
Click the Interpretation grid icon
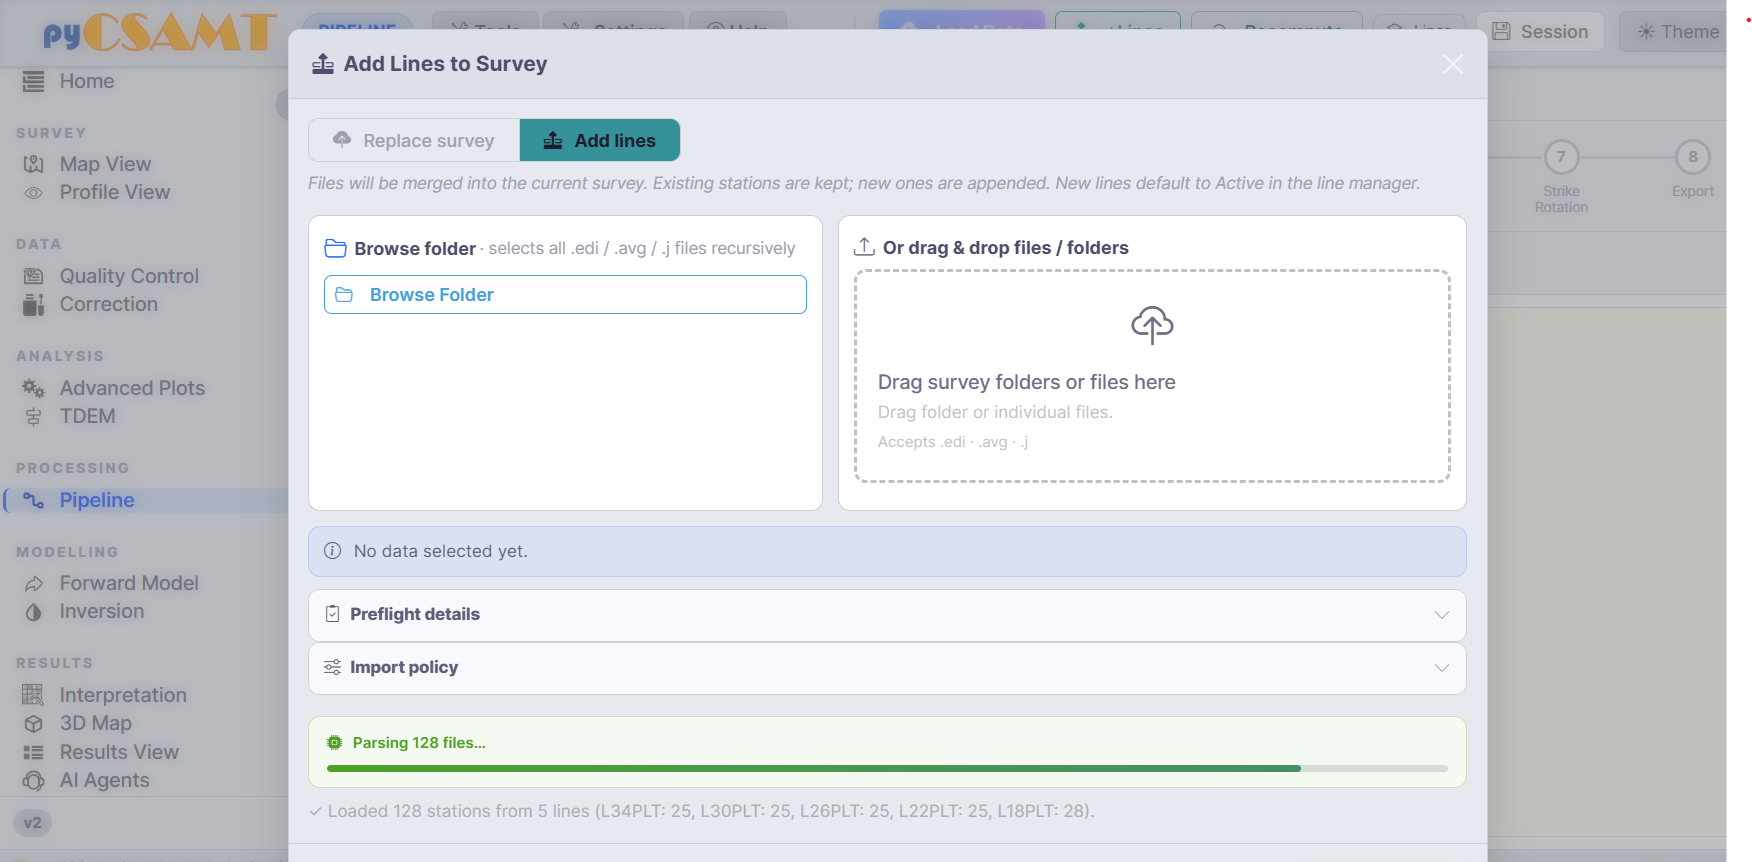click(x=34, y=695)
